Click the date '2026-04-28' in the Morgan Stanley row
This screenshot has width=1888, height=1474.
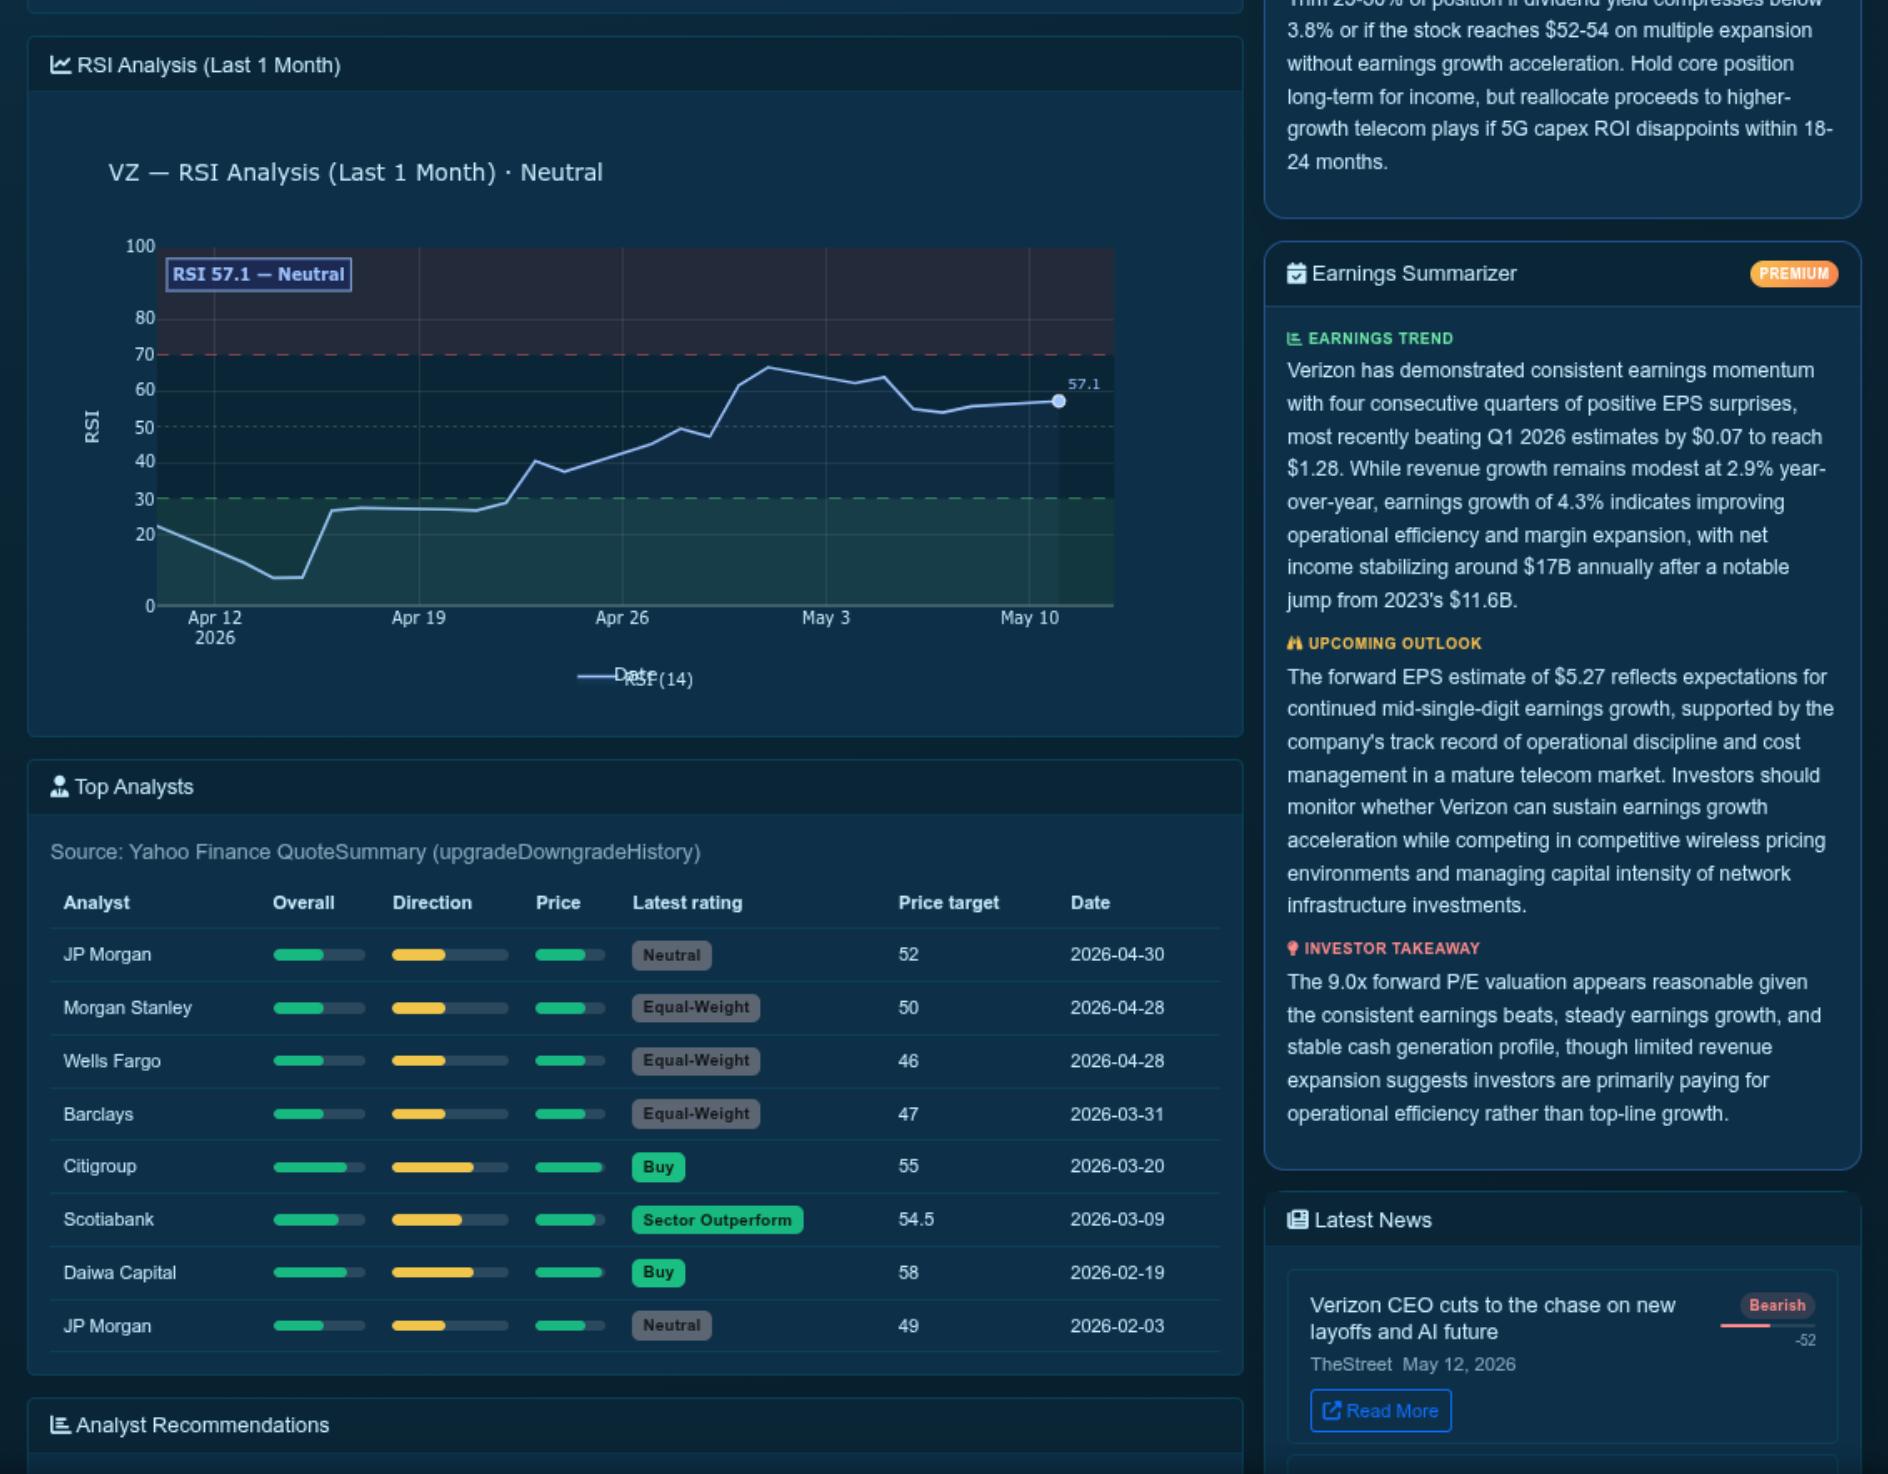[1117, 1008]
